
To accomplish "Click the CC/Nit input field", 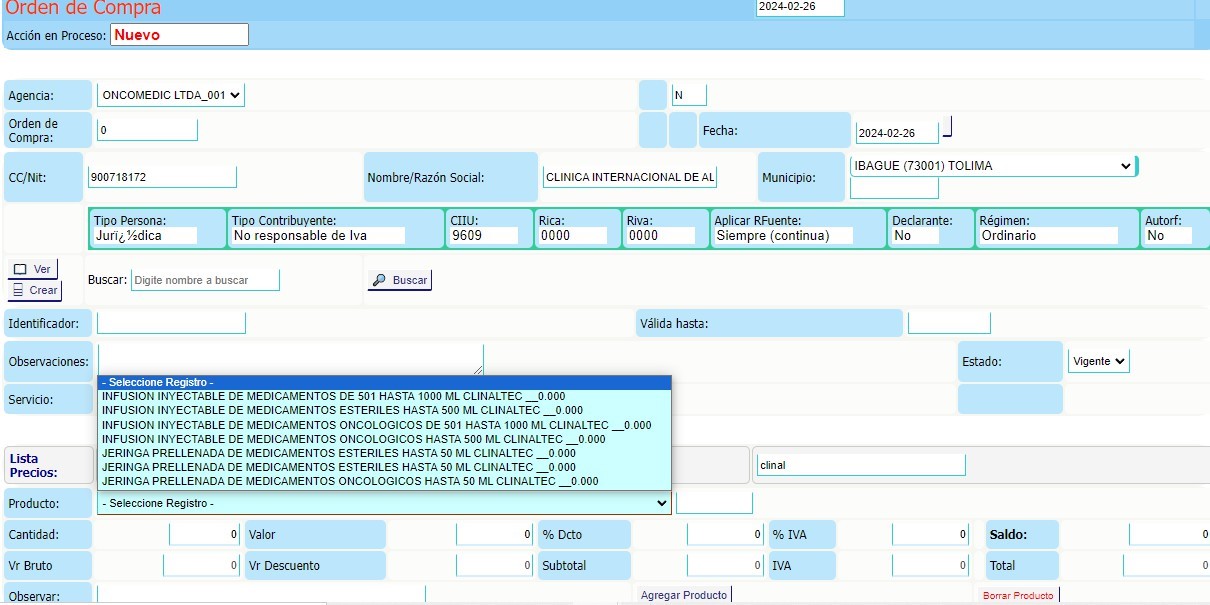I will tap(162, 177).
